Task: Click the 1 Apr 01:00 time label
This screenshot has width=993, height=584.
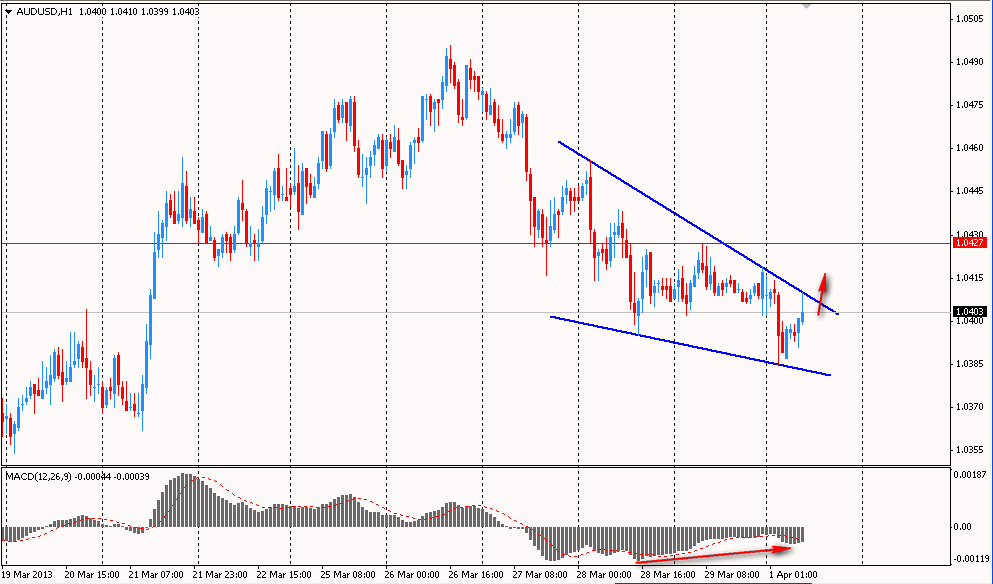Action: point(794,574)
